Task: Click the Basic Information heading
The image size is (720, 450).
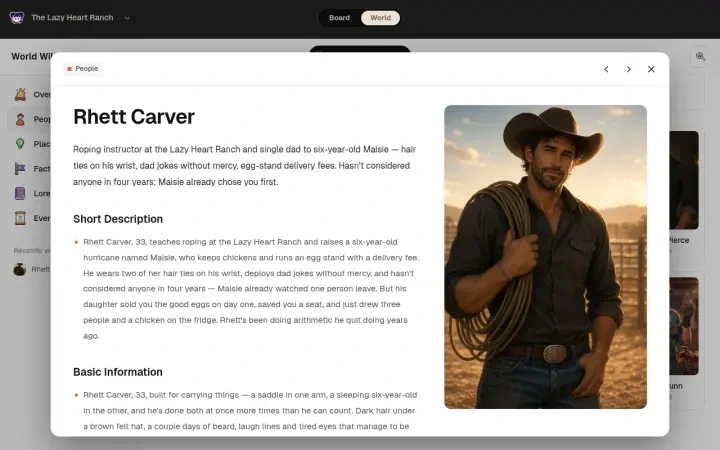Action: point(118,372)
